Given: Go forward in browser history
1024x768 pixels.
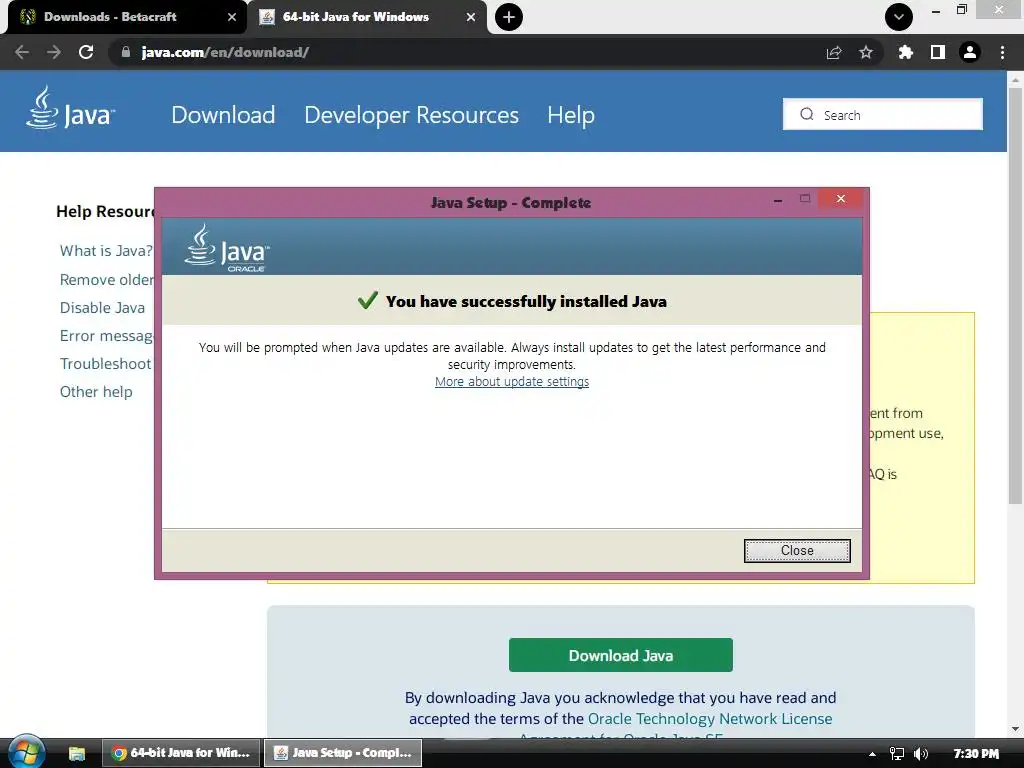Looking at the screenshot, I should [x=54, y=52].
